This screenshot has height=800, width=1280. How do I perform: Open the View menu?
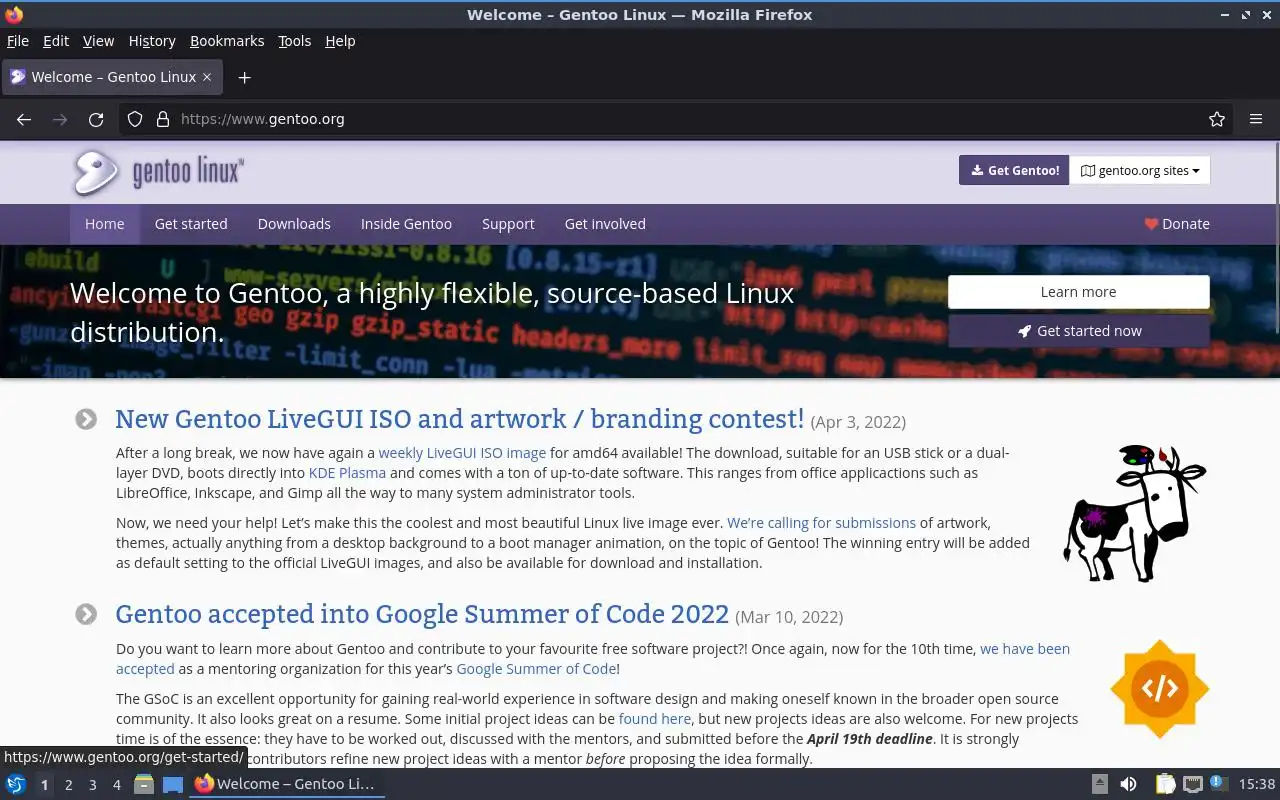coord(98,41)
